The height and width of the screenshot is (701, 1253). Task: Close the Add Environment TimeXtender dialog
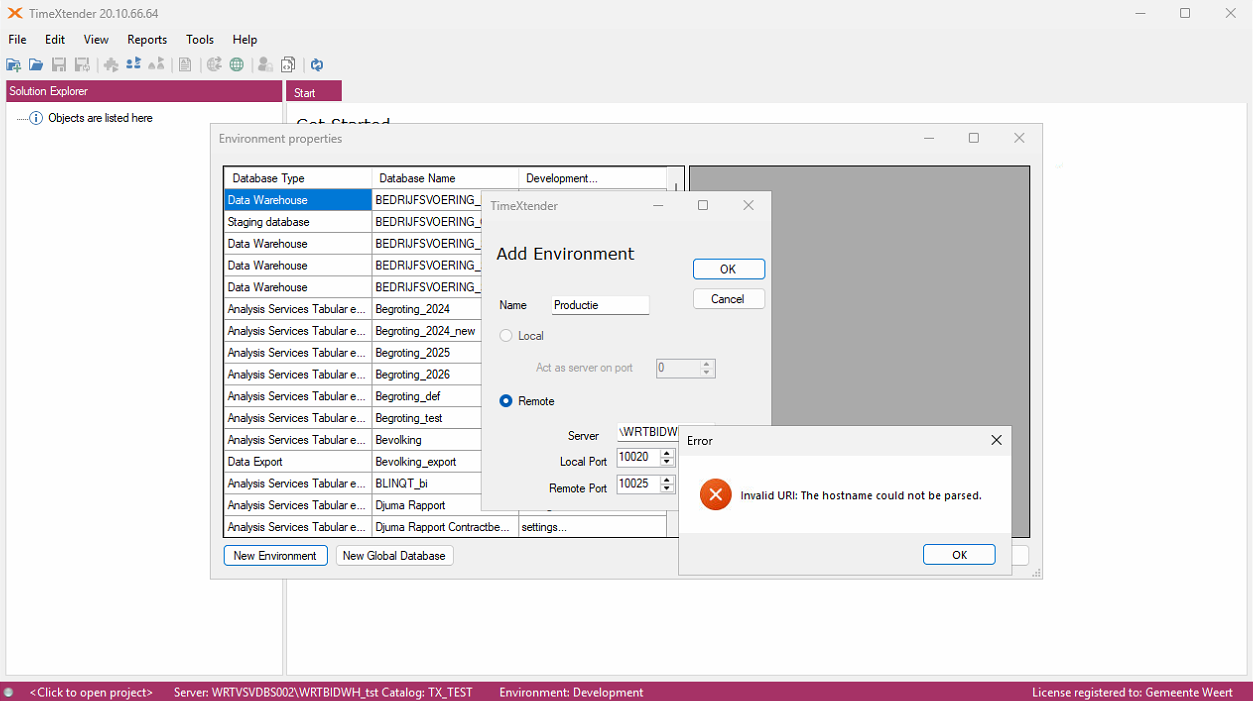[x=748, y=205]
